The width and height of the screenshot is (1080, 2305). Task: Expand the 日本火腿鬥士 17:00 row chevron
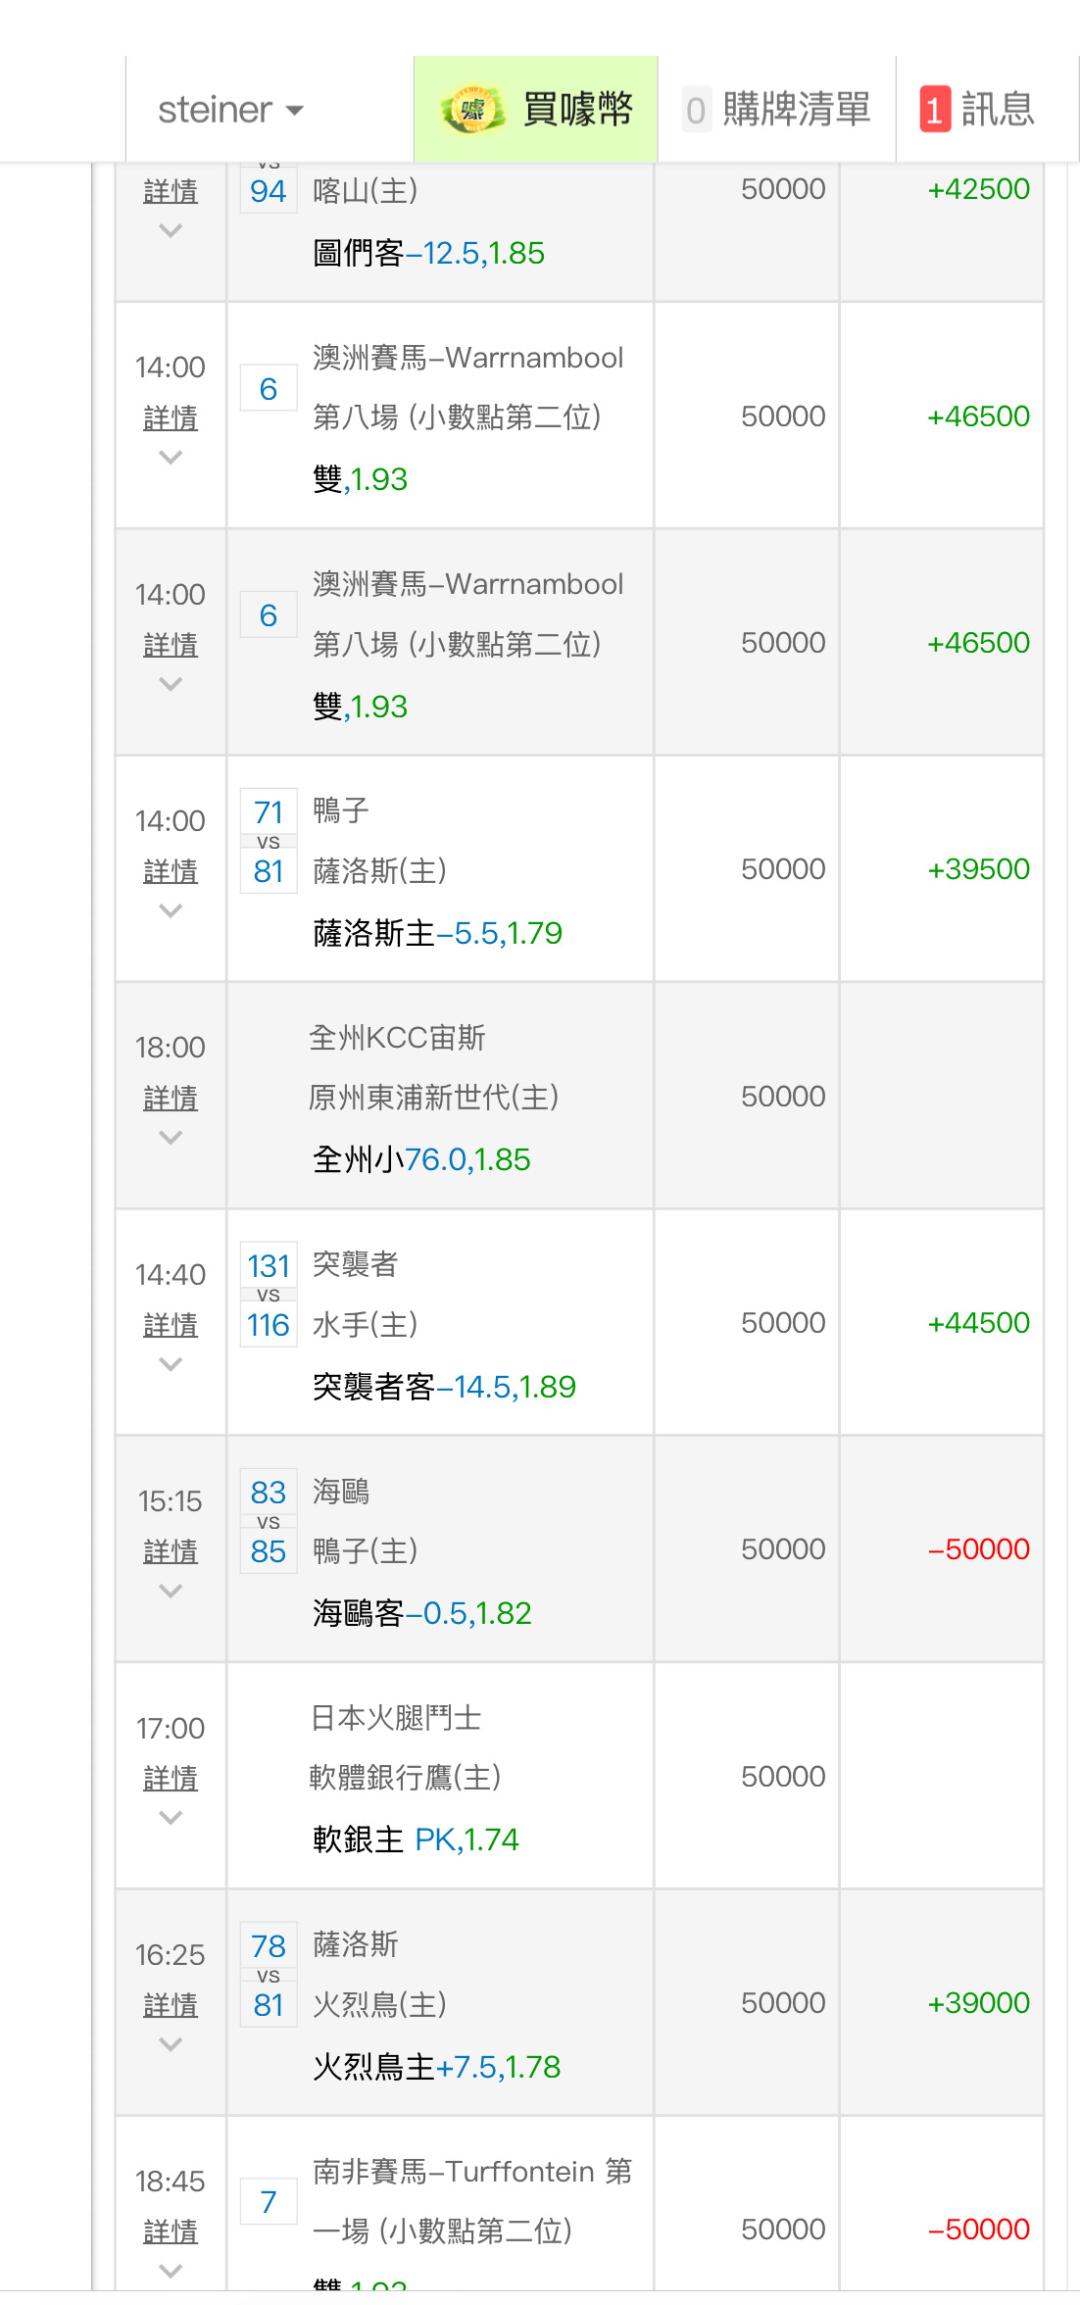tap(171, 1818)
